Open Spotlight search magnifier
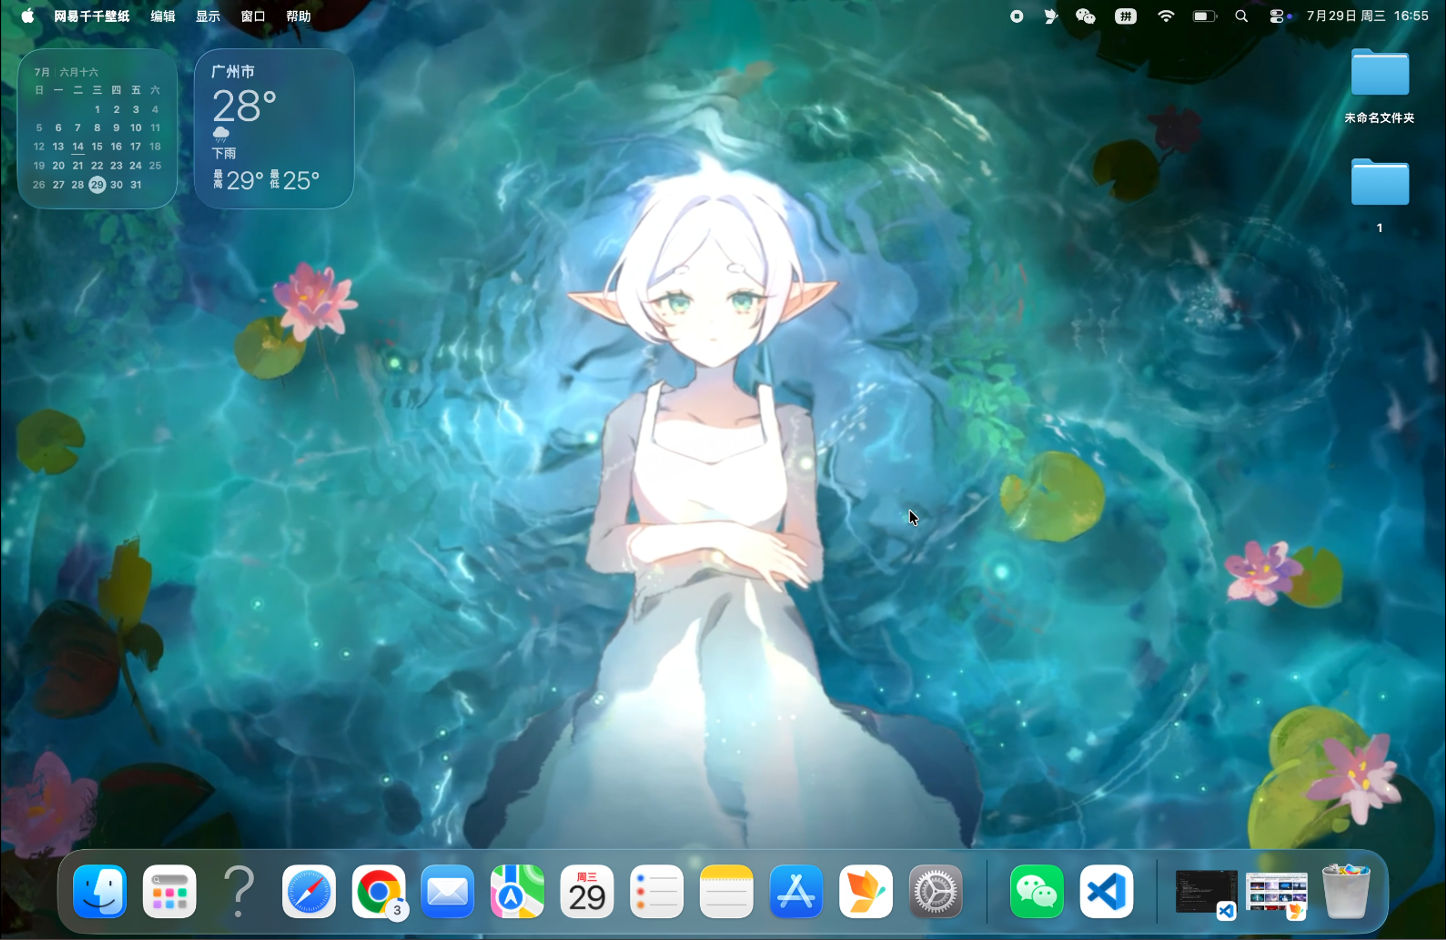 [x=1242, y=16]
